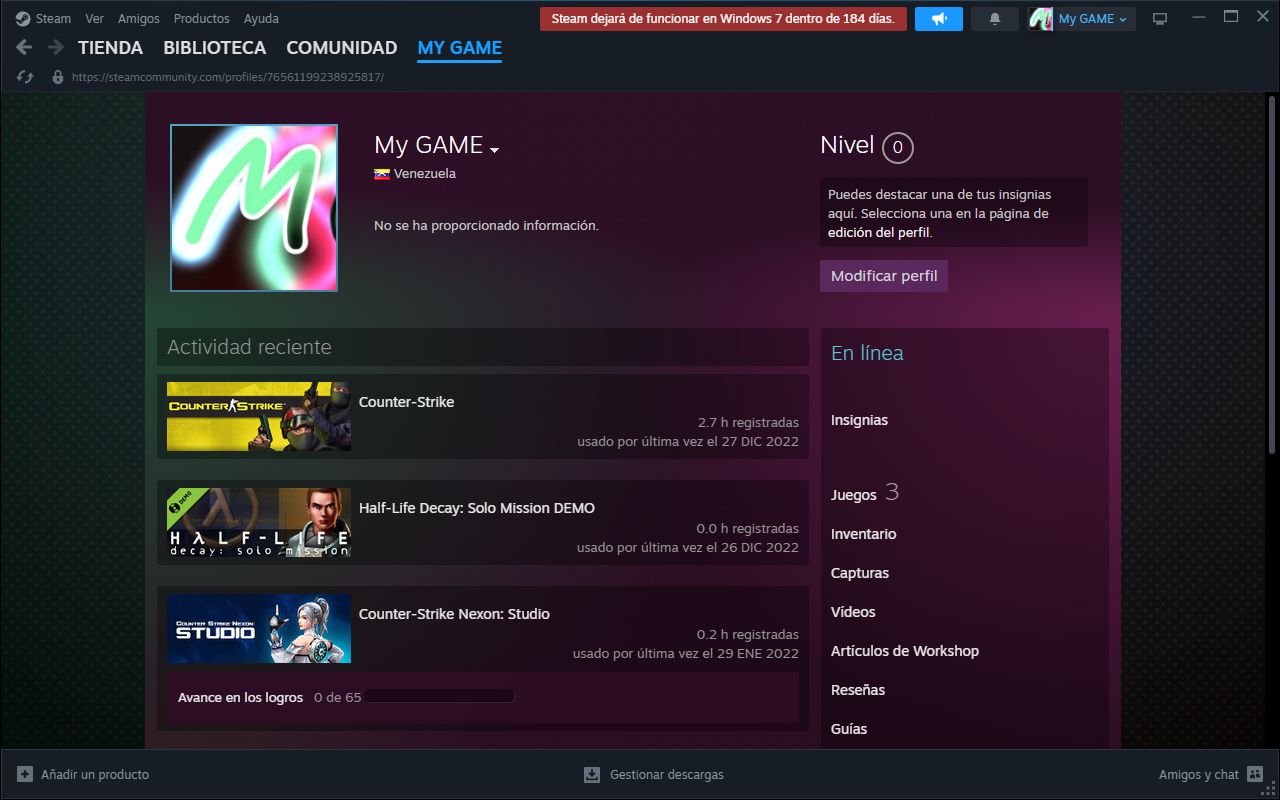This screenshot has height=800, width=1280.
Task: Switch to Big Picture mode icon
Action: [1160, 19]
